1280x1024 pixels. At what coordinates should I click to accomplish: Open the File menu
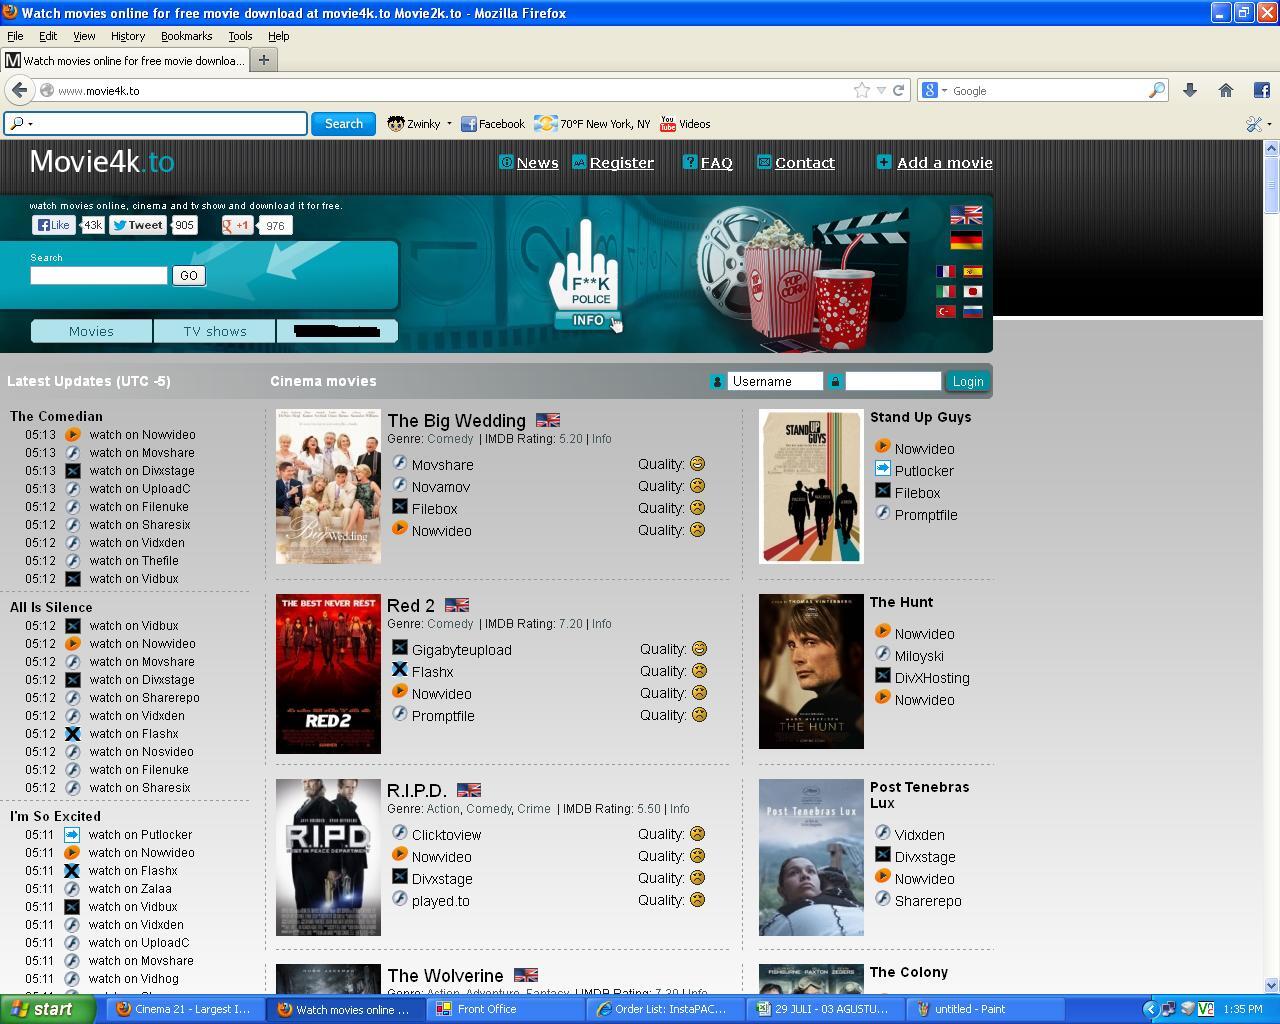15,36
